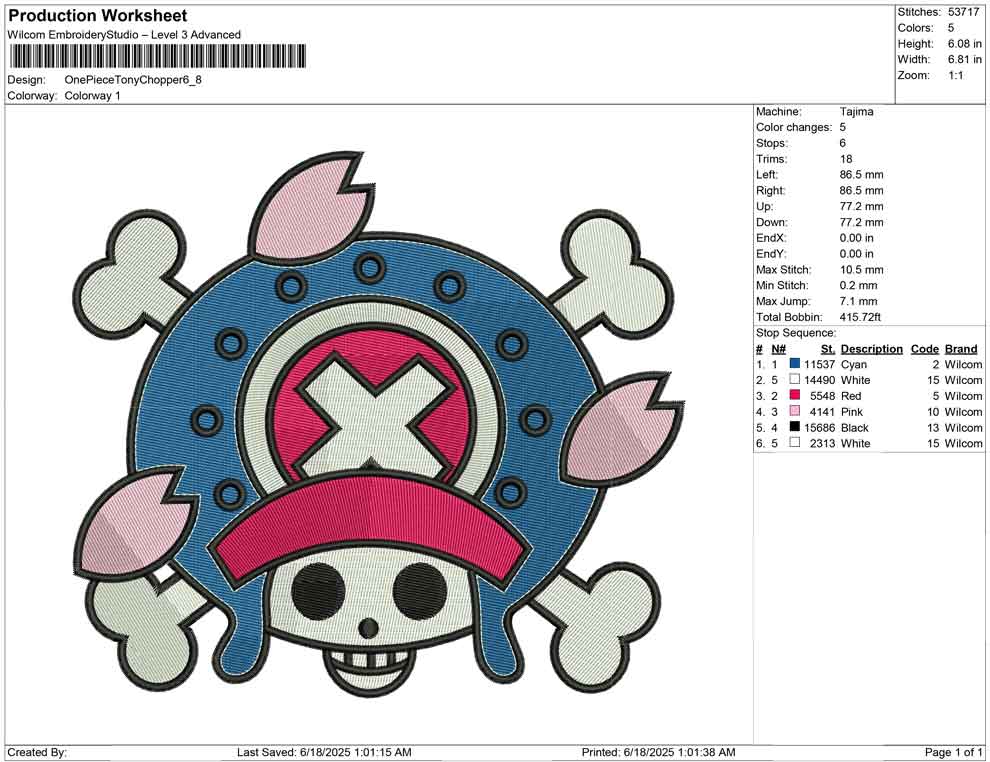Click the 'Cyan' description text
Image resolution: width=990 pixels, height=762 pixels.
click(854, 364)
